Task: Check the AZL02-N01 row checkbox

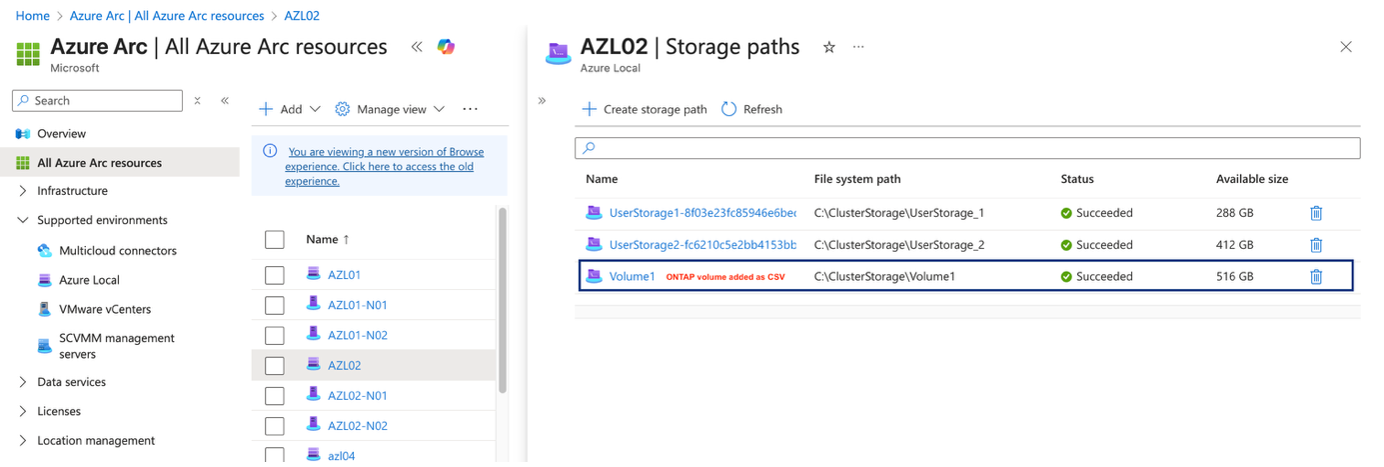Action: [274, 395]
